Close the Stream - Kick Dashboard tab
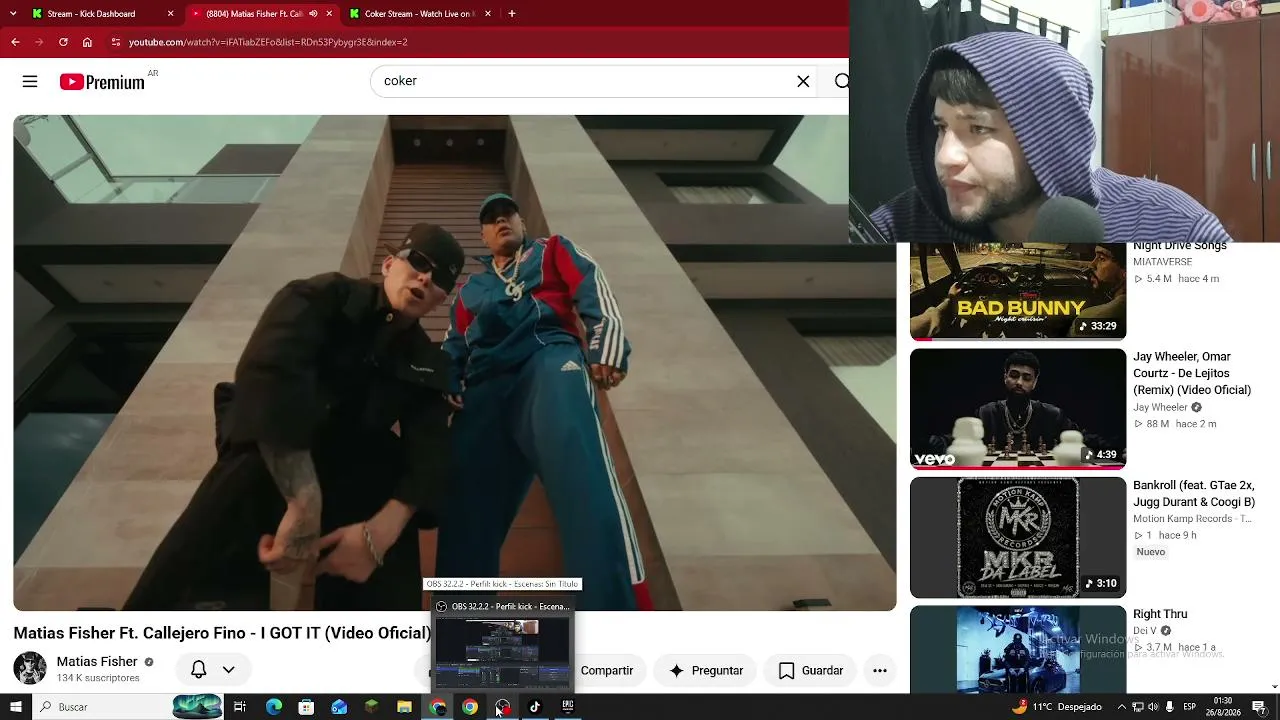The width and height of the screenshot is (1280, 720). click(170, 14)
